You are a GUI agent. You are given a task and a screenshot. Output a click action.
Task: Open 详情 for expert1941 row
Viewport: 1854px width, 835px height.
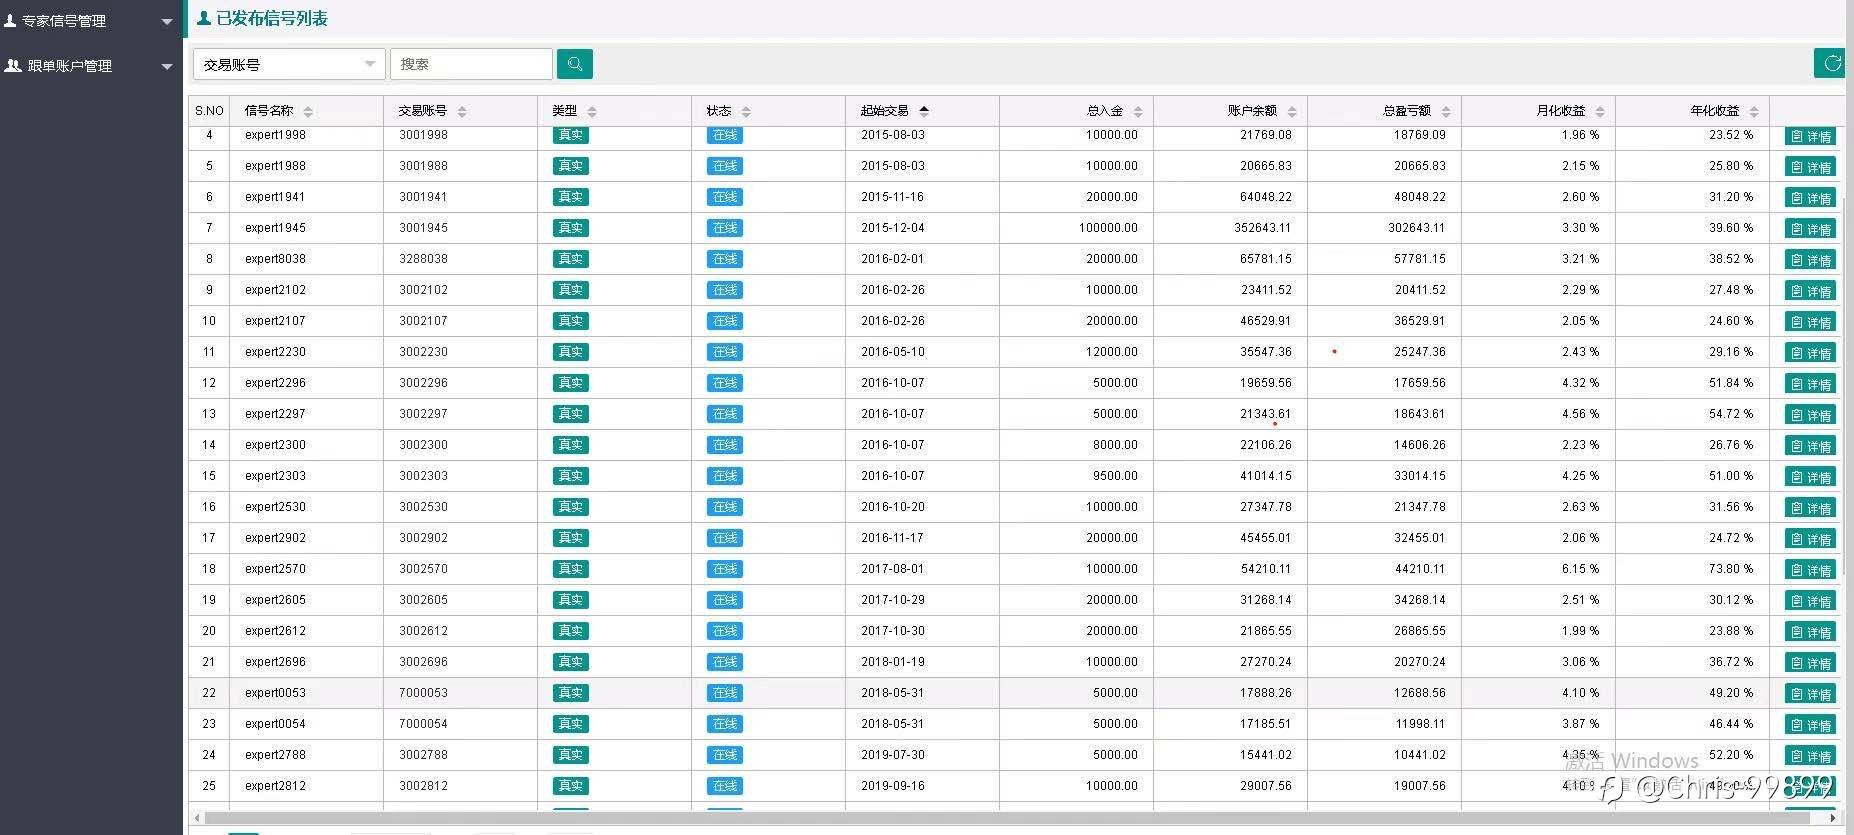pyautogui.click(x=1810, y=198)
